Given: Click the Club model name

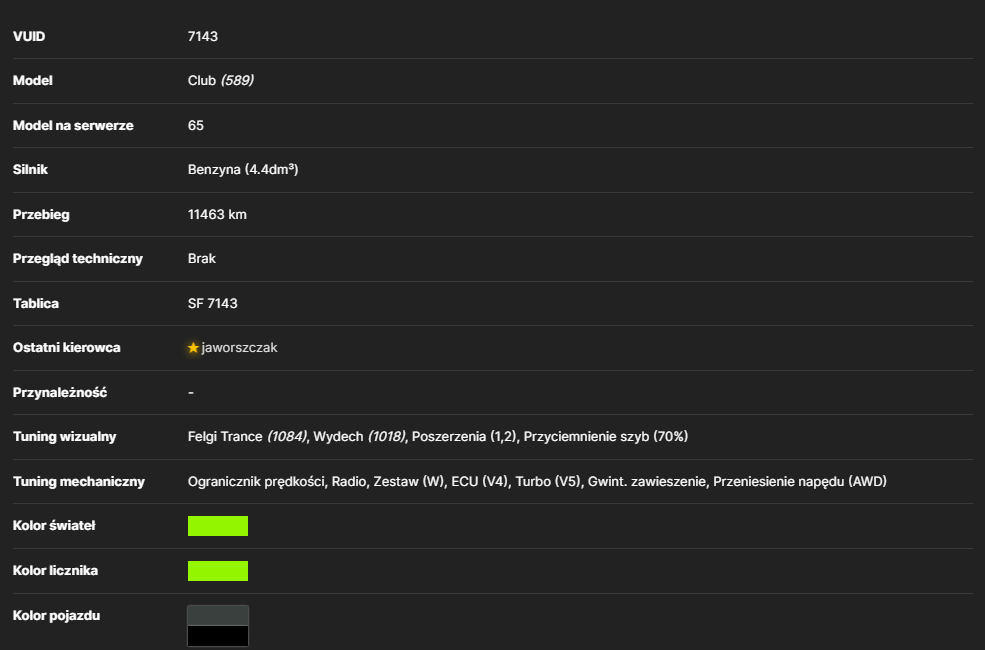Looking at the screenshot, I should 202,80.
